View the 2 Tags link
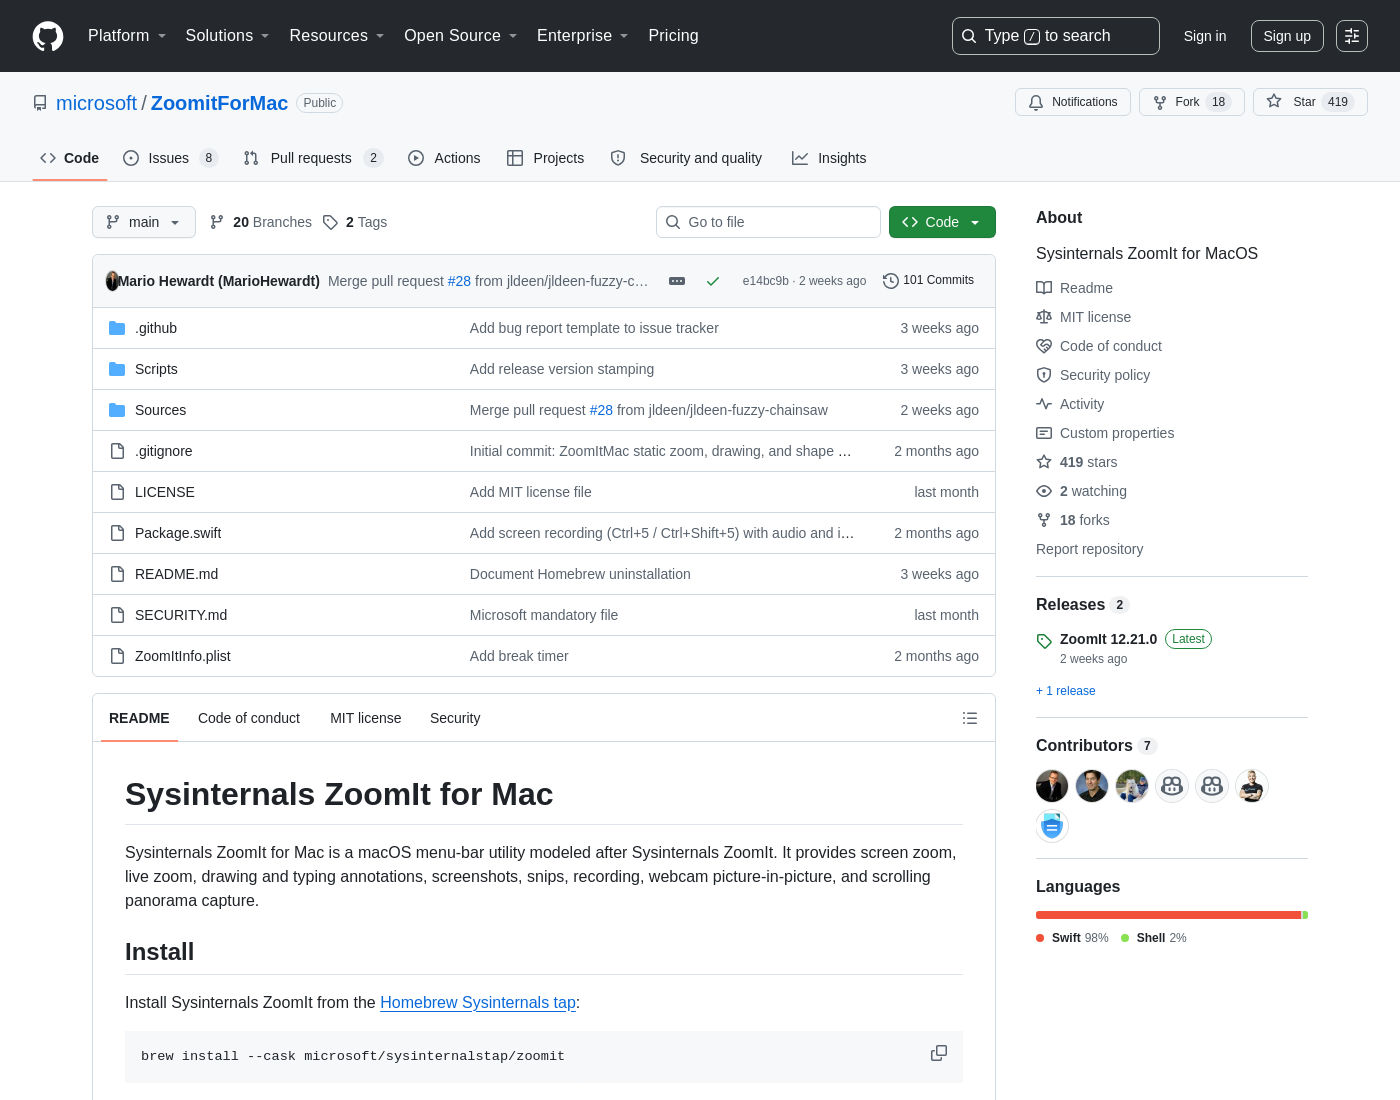 pyautogui.click(x=355, y=222)
